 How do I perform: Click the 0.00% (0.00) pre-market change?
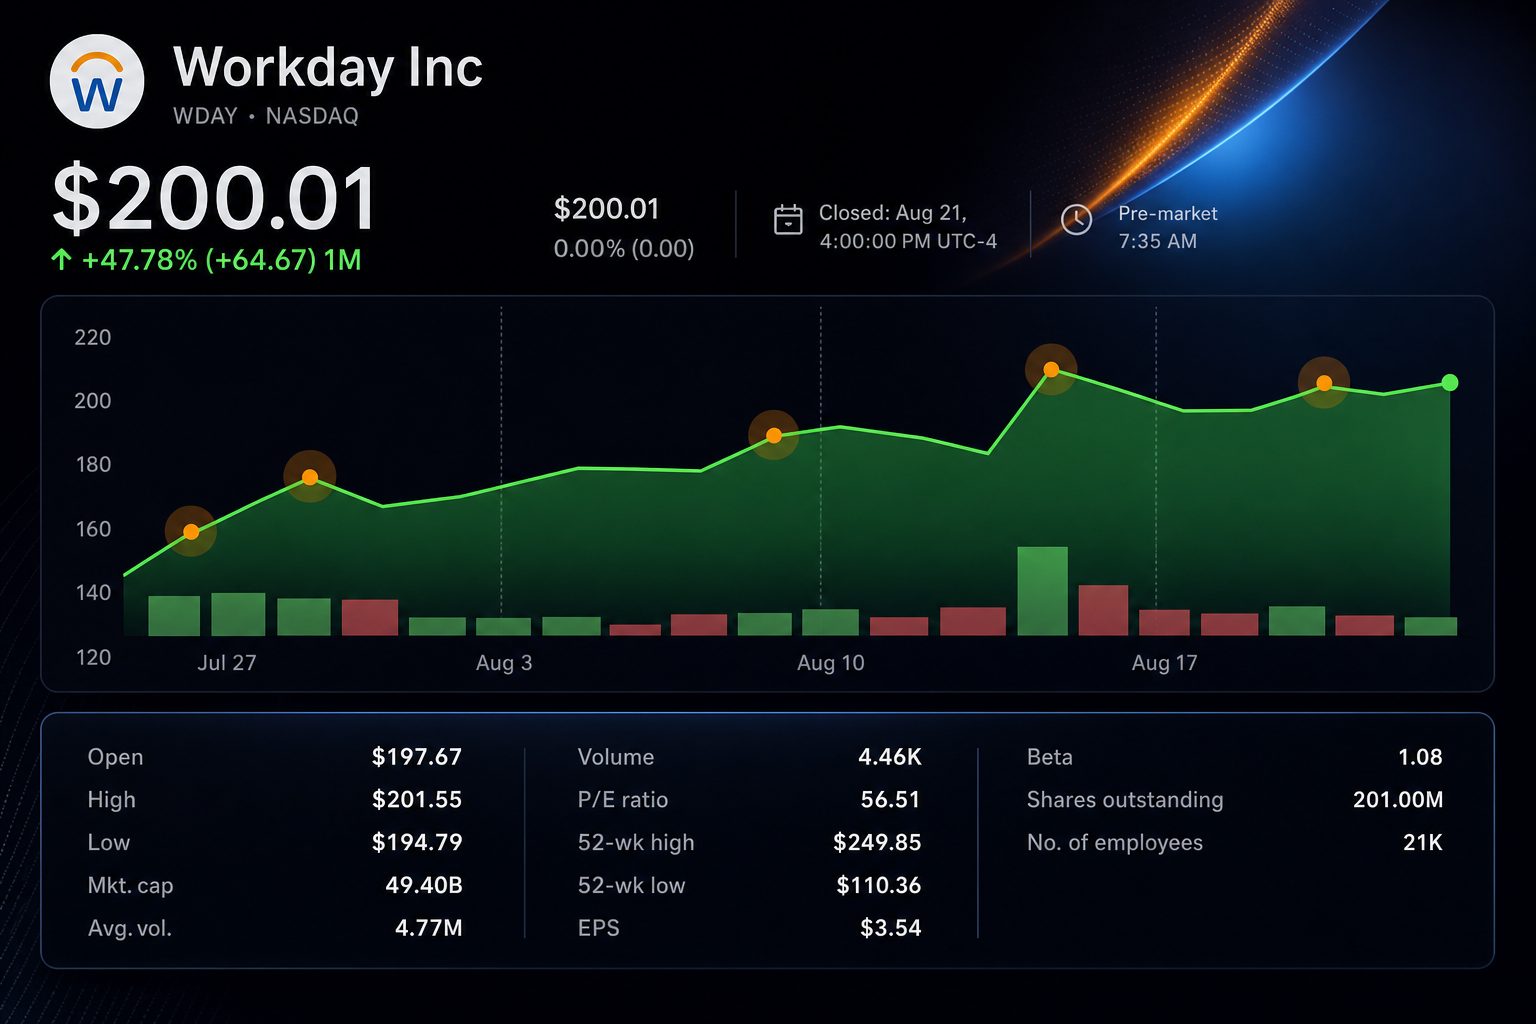coord(624,248)
